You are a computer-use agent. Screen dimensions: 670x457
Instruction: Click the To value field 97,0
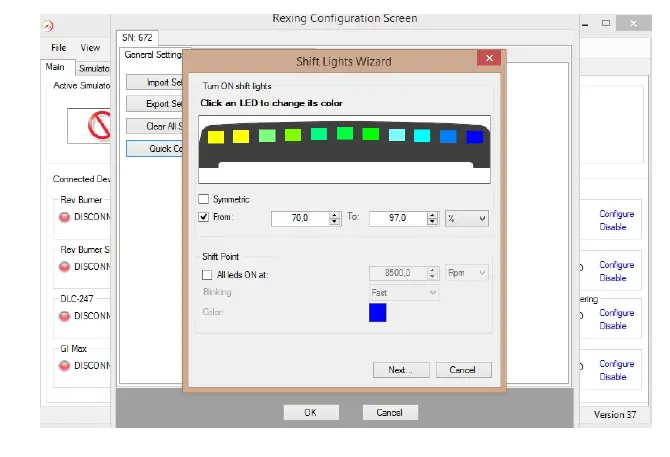398,218
